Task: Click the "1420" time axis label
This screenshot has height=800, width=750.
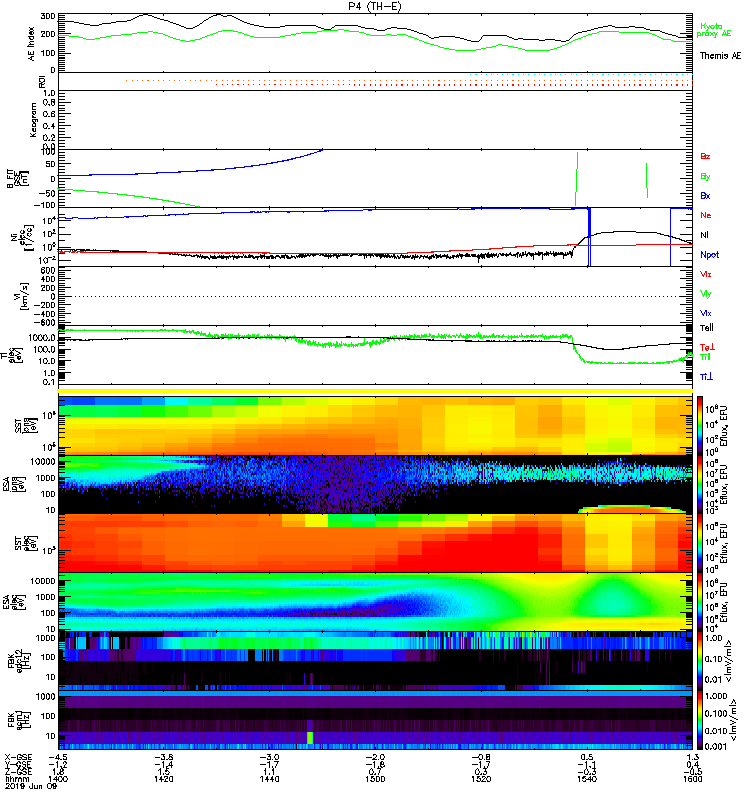Action: point(164,779)
